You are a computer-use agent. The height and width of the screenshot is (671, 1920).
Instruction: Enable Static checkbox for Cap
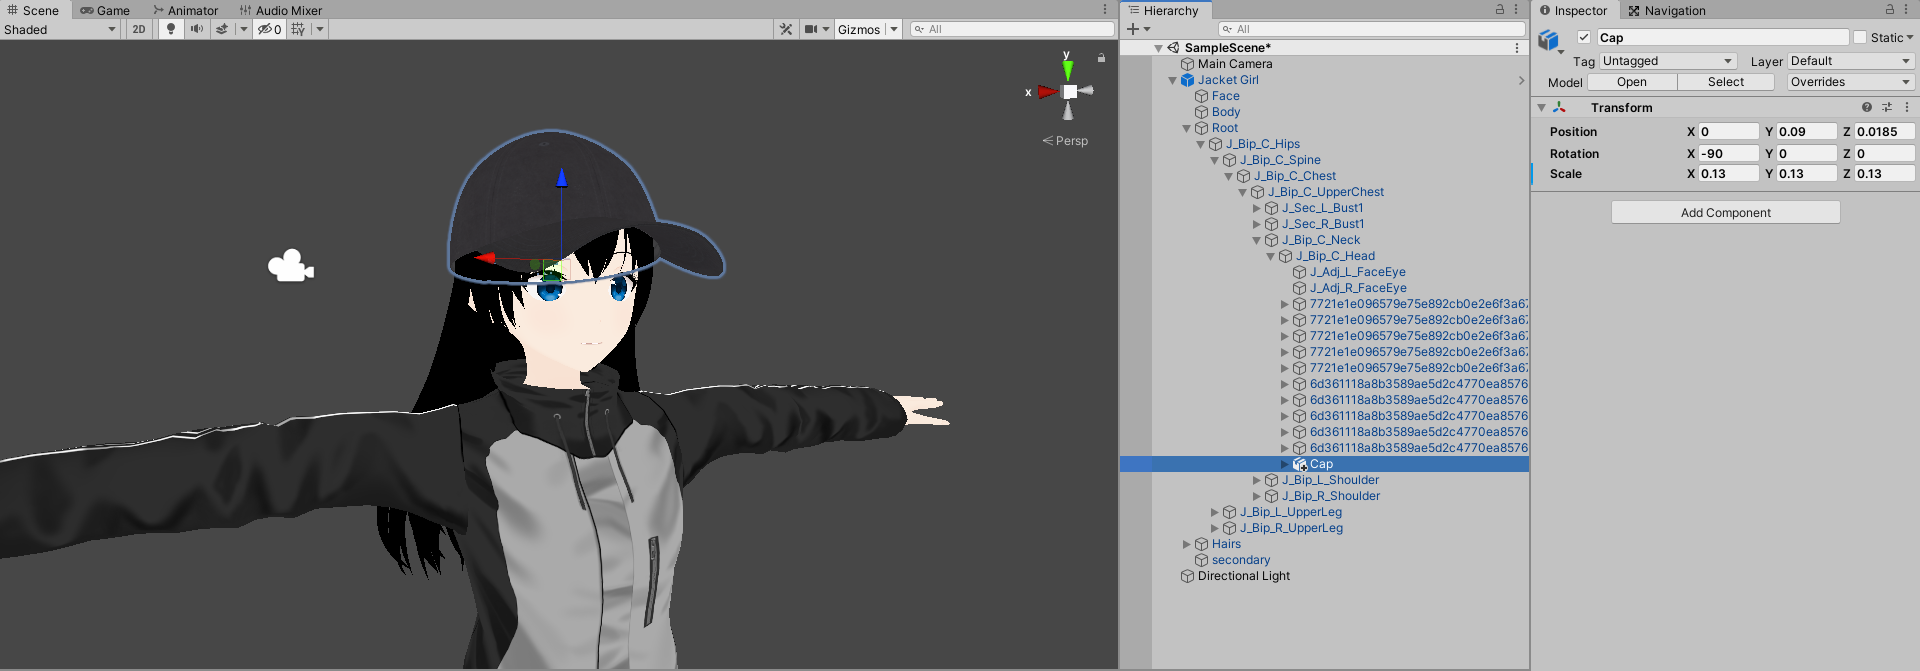tap(1860, 37)
